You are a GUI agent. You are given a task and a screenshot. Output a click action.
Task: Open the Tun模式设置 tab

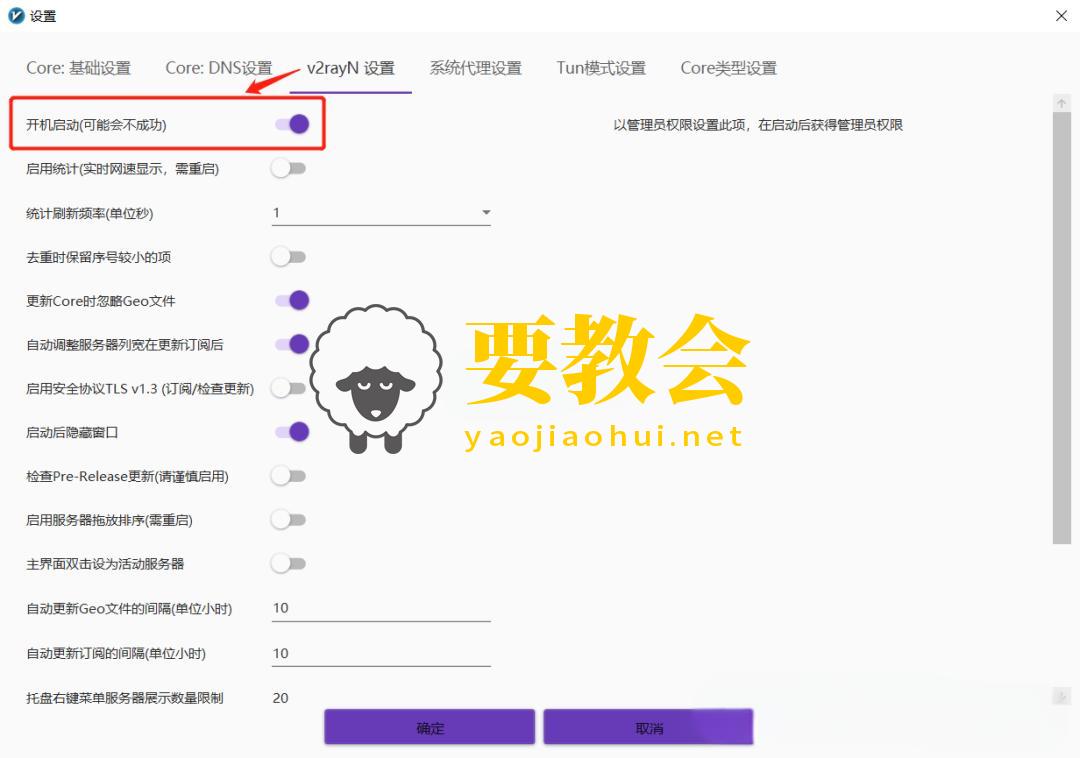coord(601,68)
